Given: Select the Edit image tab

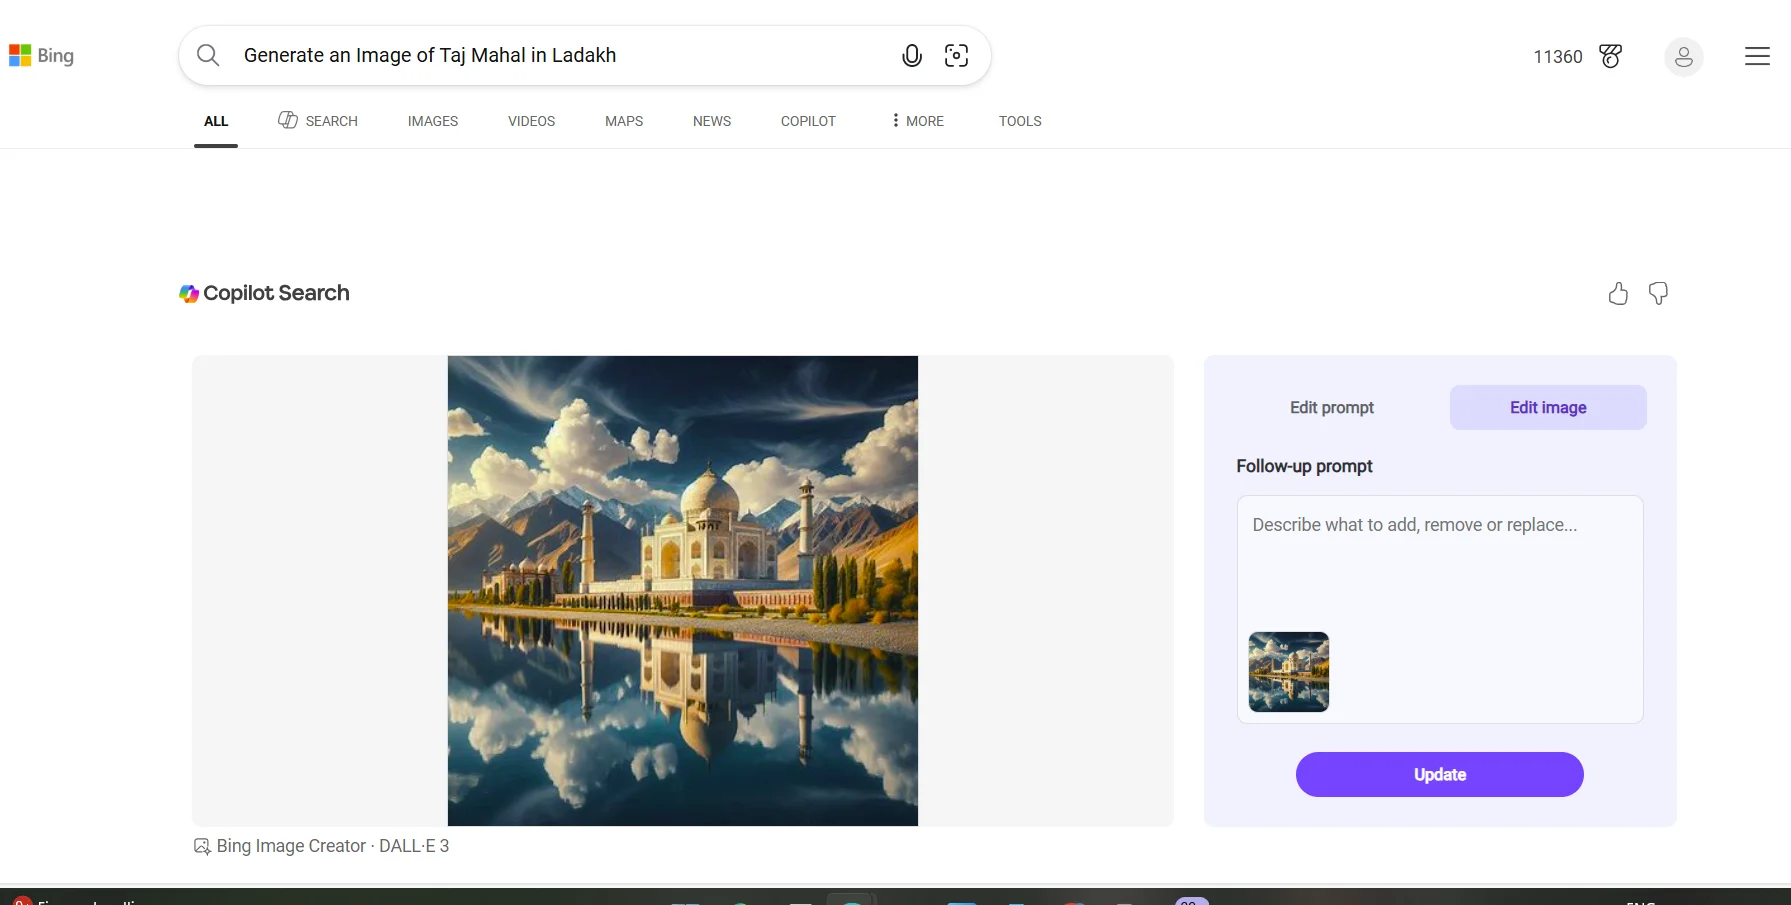Looking at the screenshot, I should pyautogui.click(x=1548, y=407).
